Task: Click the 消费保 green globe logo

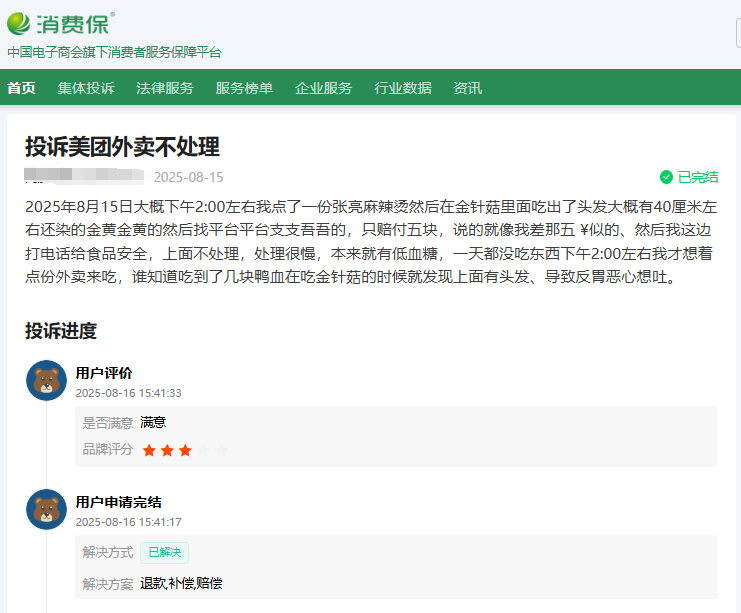Action: point(18,23)
